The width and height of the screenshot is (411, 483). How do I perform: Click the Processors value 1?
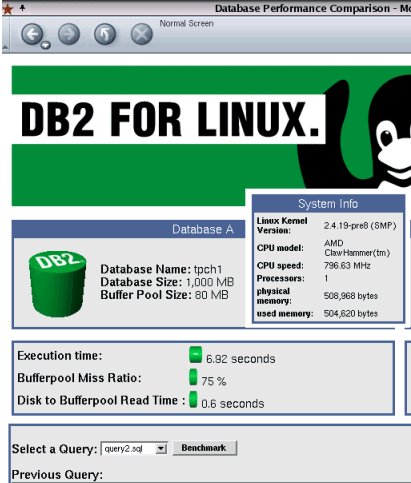coord(326,278)
